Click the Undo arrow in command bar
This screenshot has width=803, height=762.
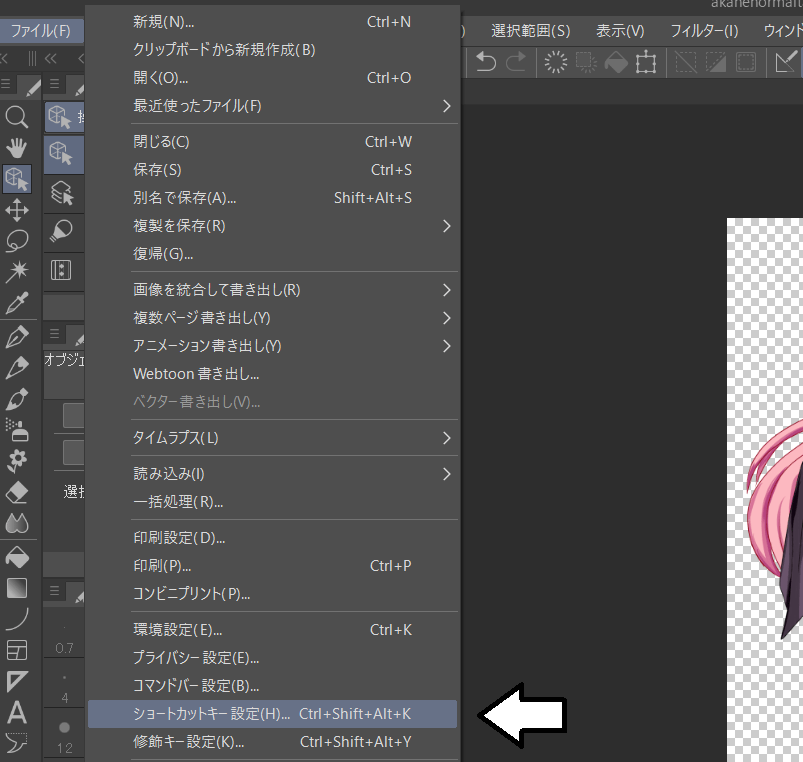point(486,63)
